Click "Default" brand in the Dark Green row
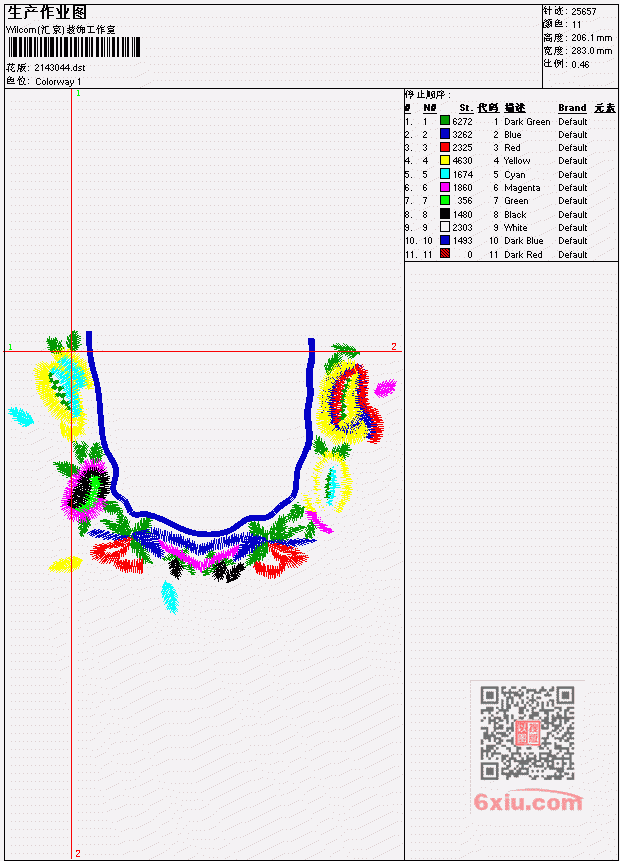 click(x=573, y=121)
